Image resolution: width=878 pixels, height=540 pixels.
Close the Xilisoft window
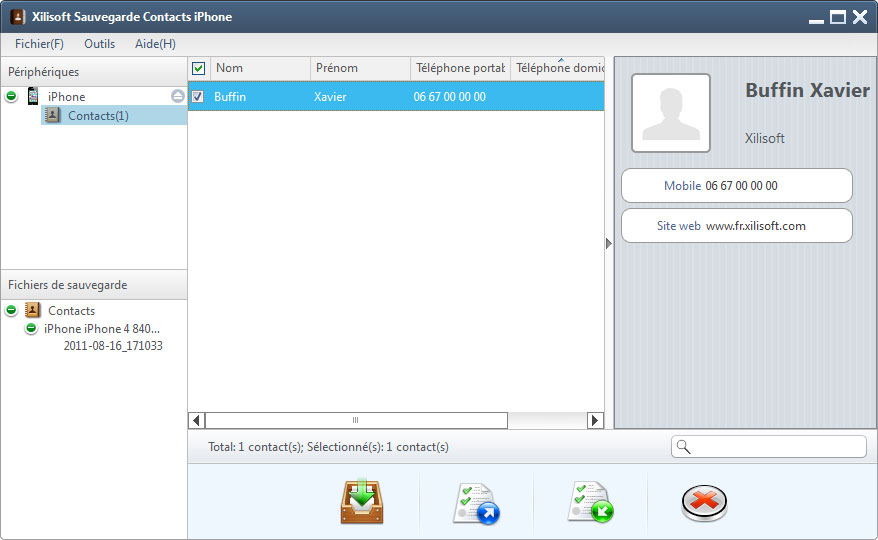tap(860, 17)
